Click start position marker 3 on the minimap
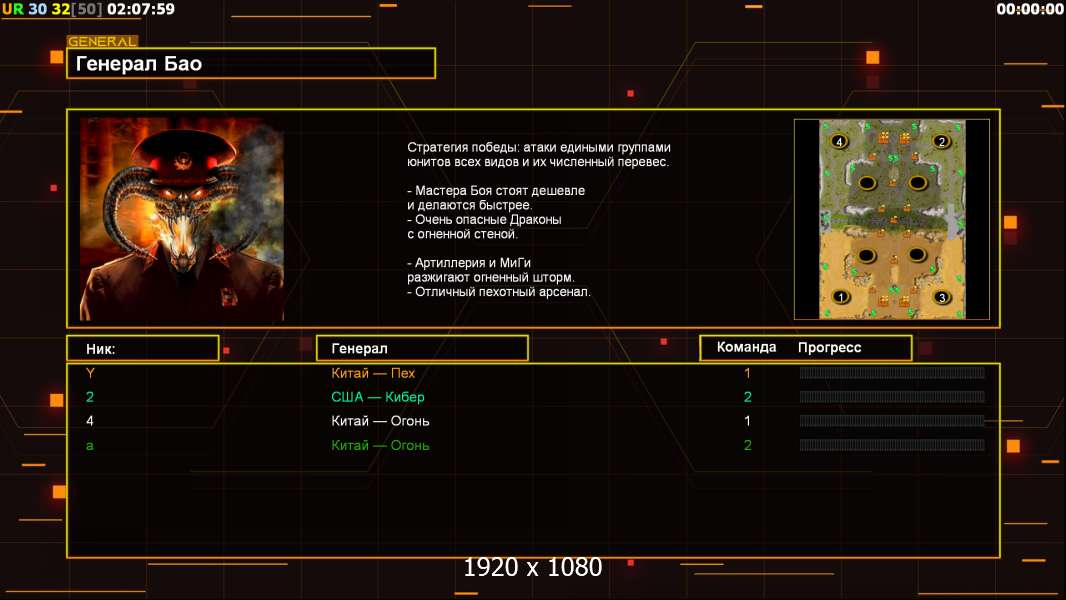The image size is (1066, 600). click(x=942, y=297)
